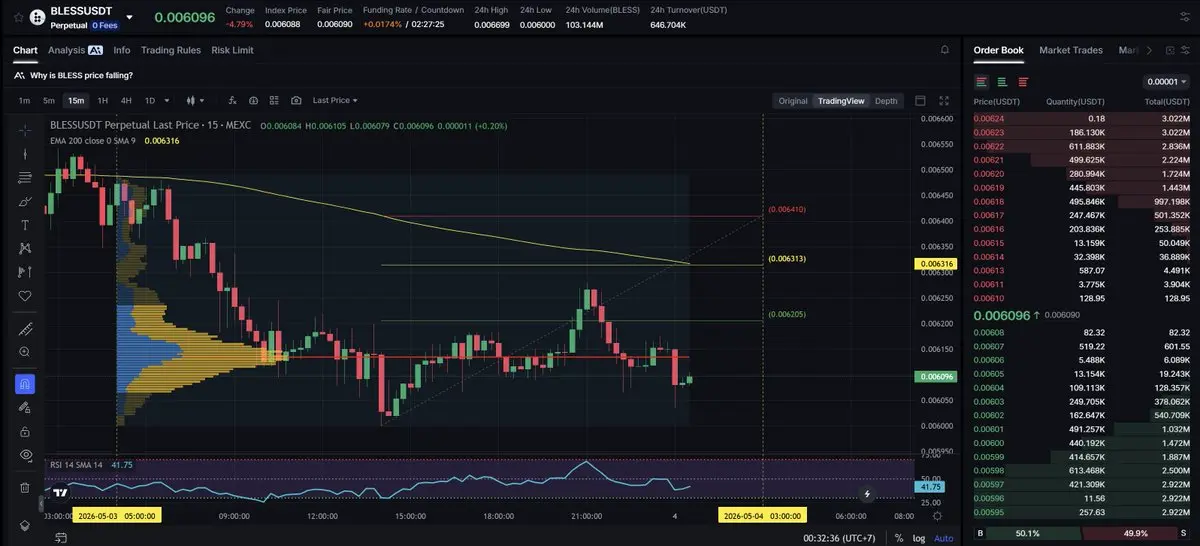This screenshot has height=546, width=1200.
Task: Select the Text annotation tool
Action: pos(25,224)
